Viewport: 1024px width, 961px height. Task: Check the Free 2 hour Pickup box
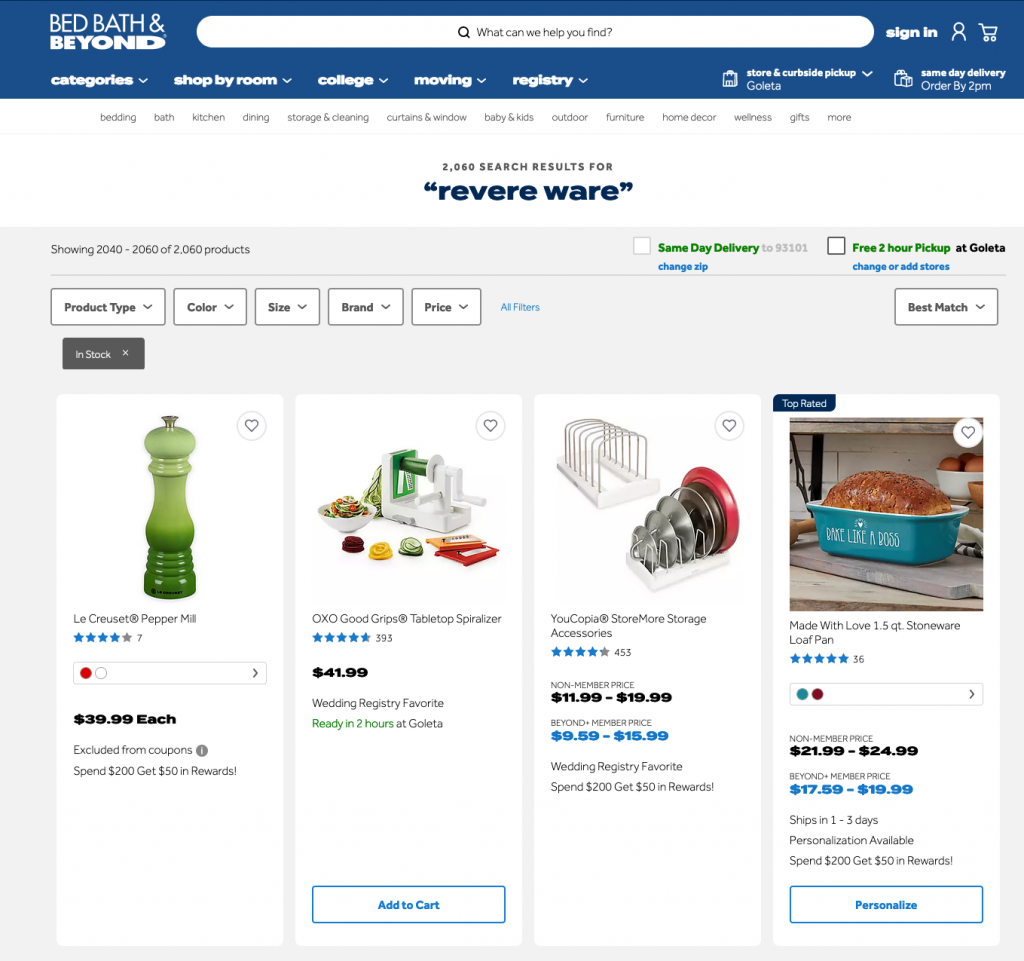point(836,246)
